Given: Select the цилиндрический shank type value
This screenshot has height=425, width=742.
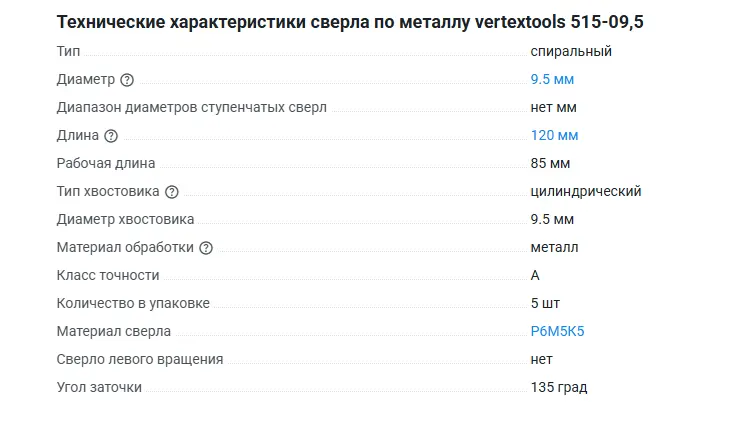Looking at the screenshot, I should click(586, 191).
